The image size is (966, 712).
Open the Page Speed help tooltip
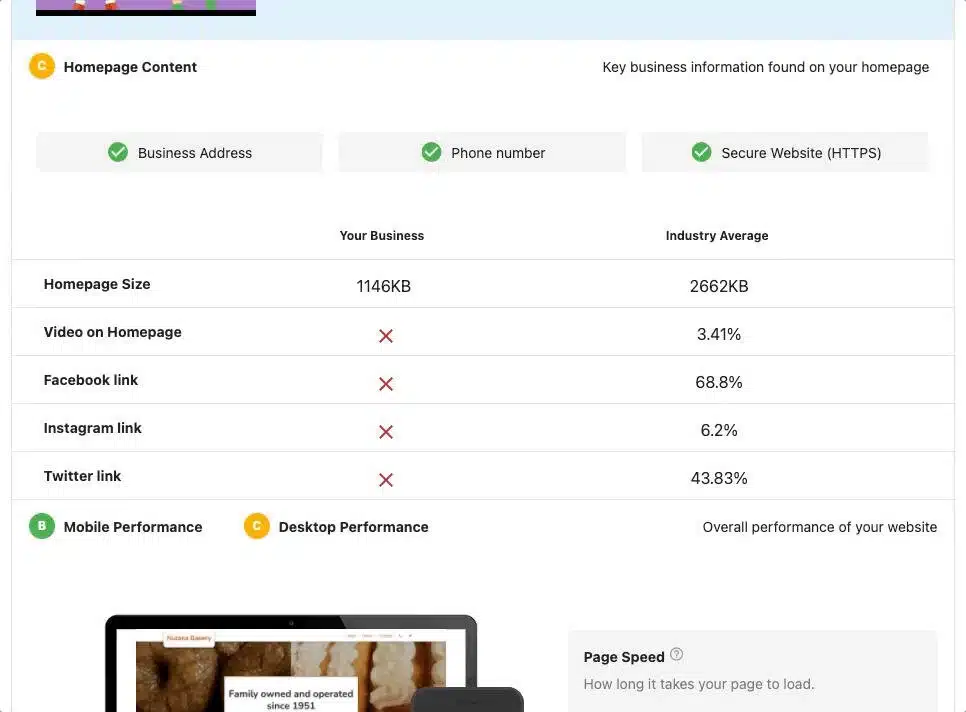(676, 653)
